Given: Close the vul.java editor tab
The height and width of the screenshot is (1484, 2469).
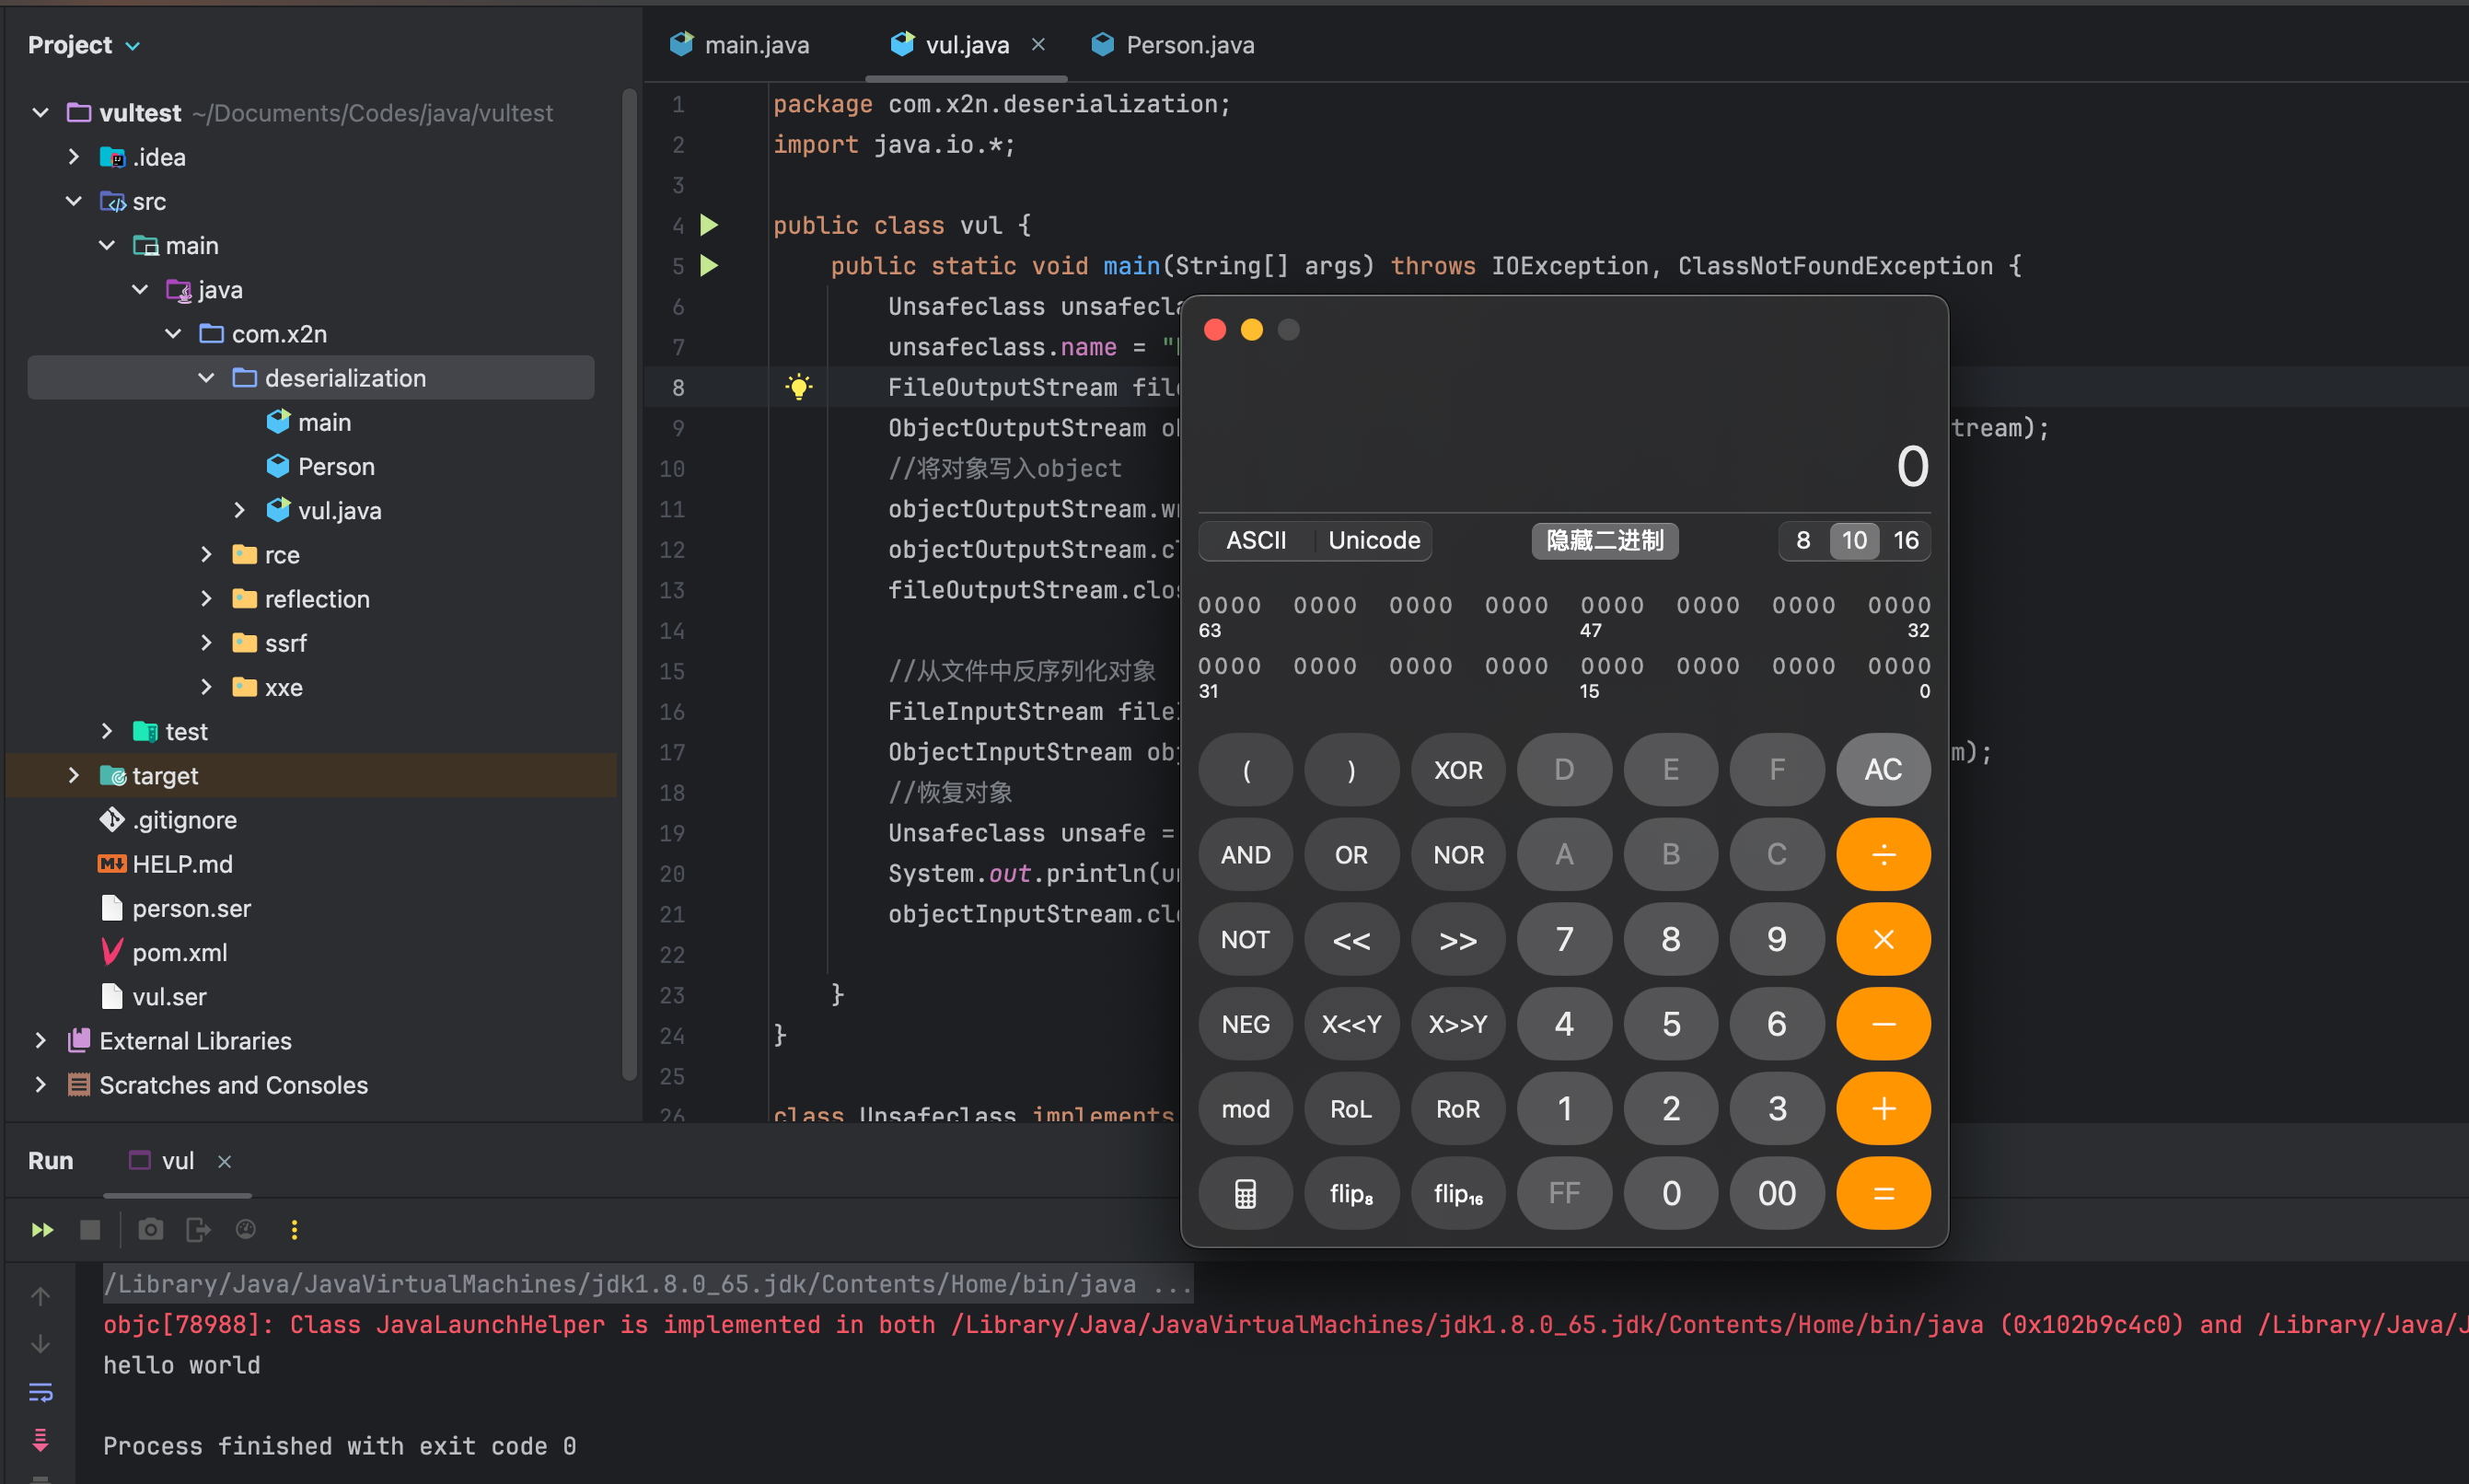Looking at the screenshot, I should (x=1038, y=45).
